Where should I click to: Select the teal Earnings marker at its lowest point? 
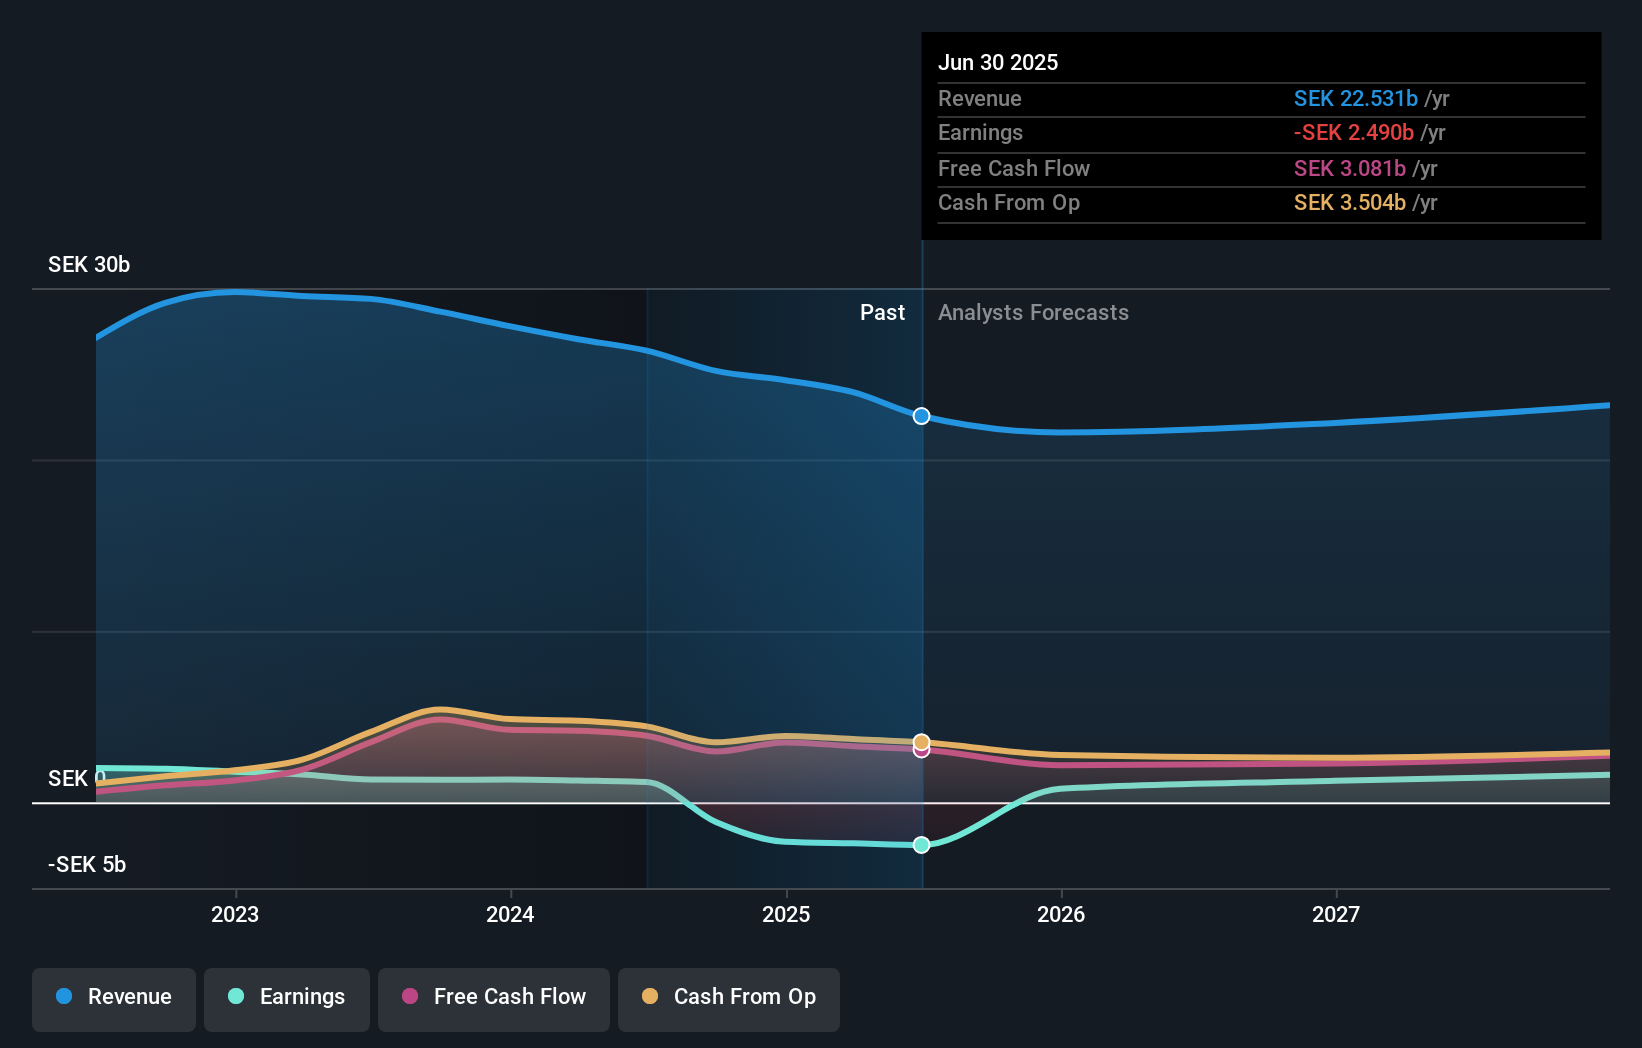pyautogui.click(x=921, y=845)
